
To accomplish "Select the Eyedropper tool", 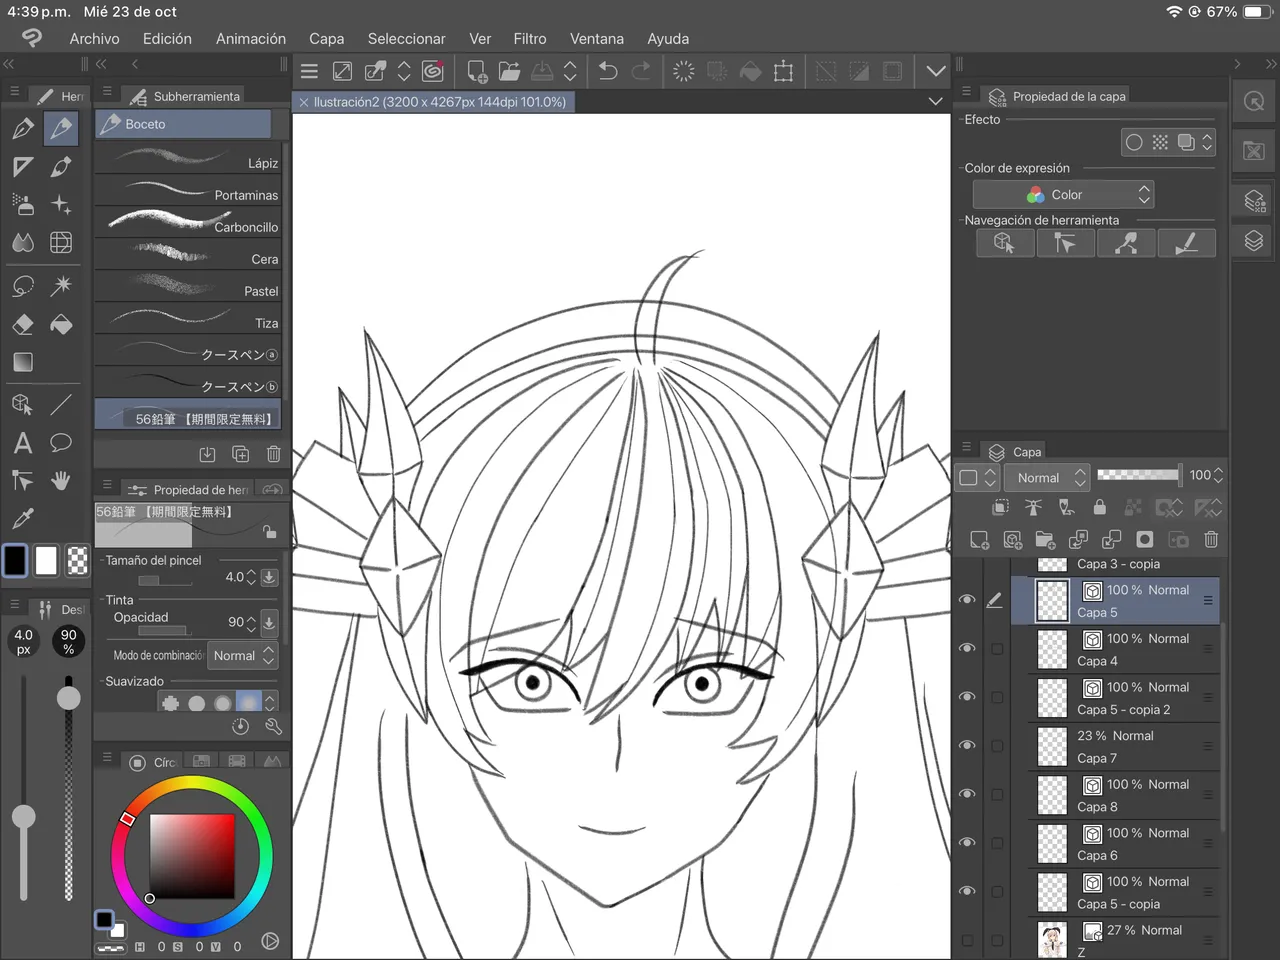I will (23, 518).
